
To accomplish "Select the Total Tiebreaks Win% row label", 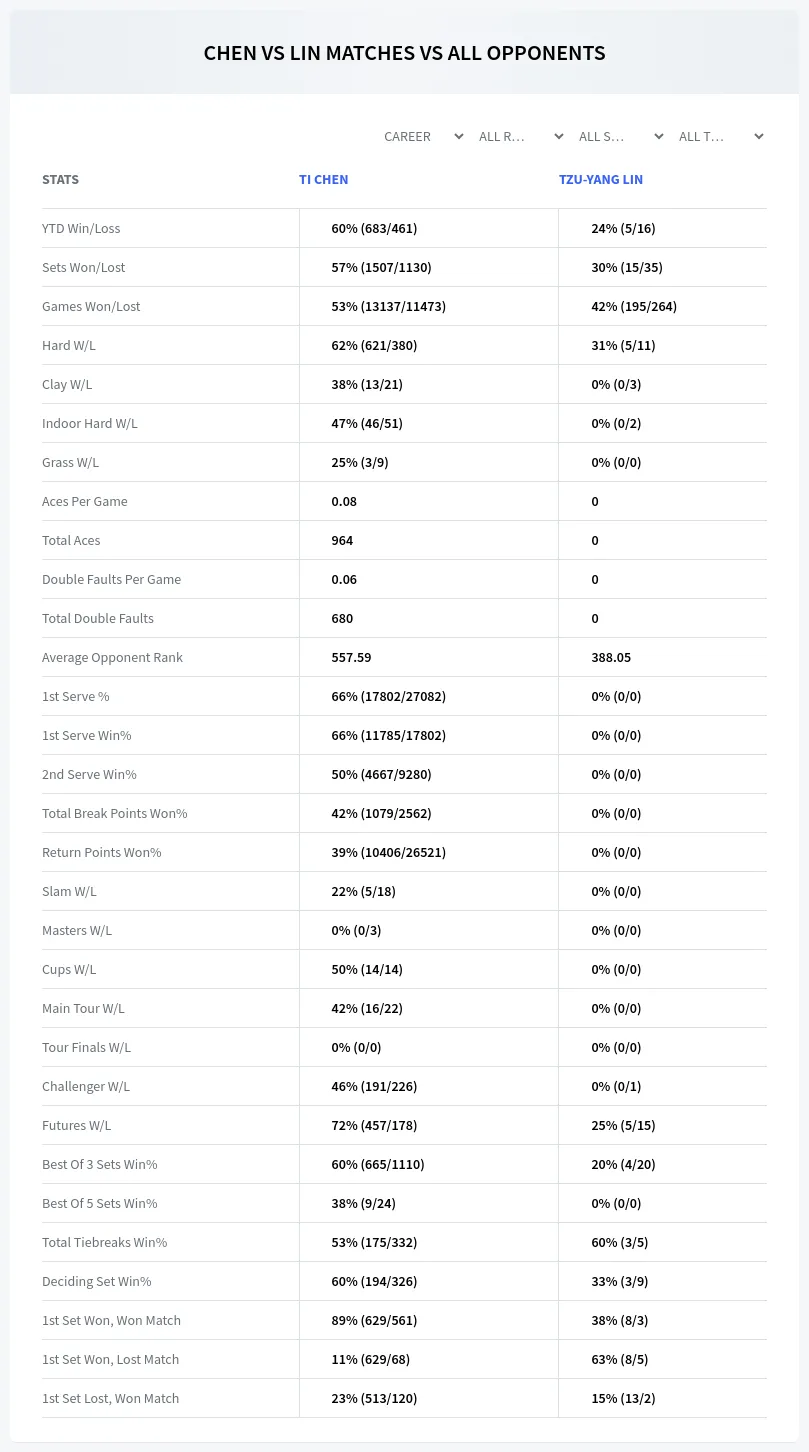I will pos(104,1242).
